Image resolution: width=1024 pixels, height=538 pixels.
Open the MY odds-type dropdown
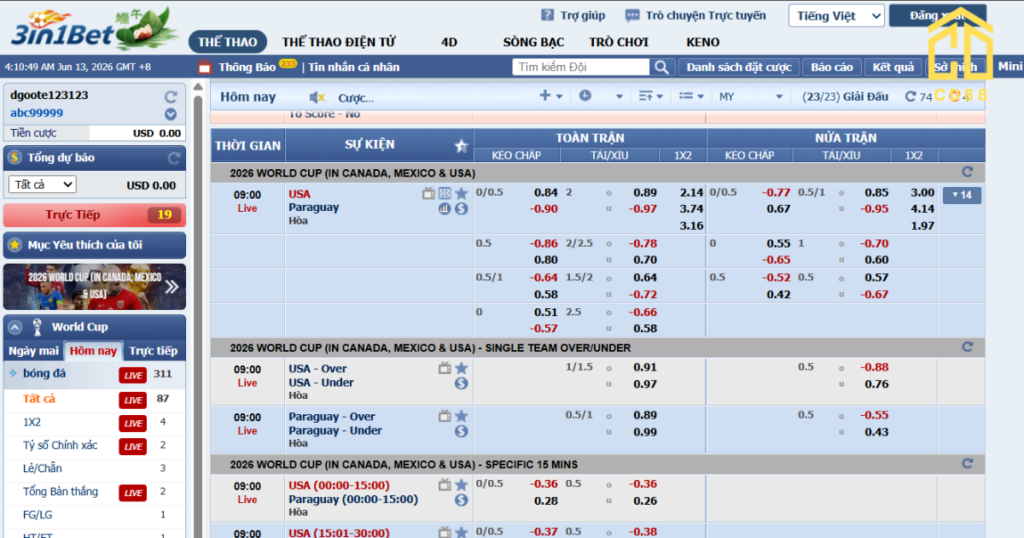750,97
